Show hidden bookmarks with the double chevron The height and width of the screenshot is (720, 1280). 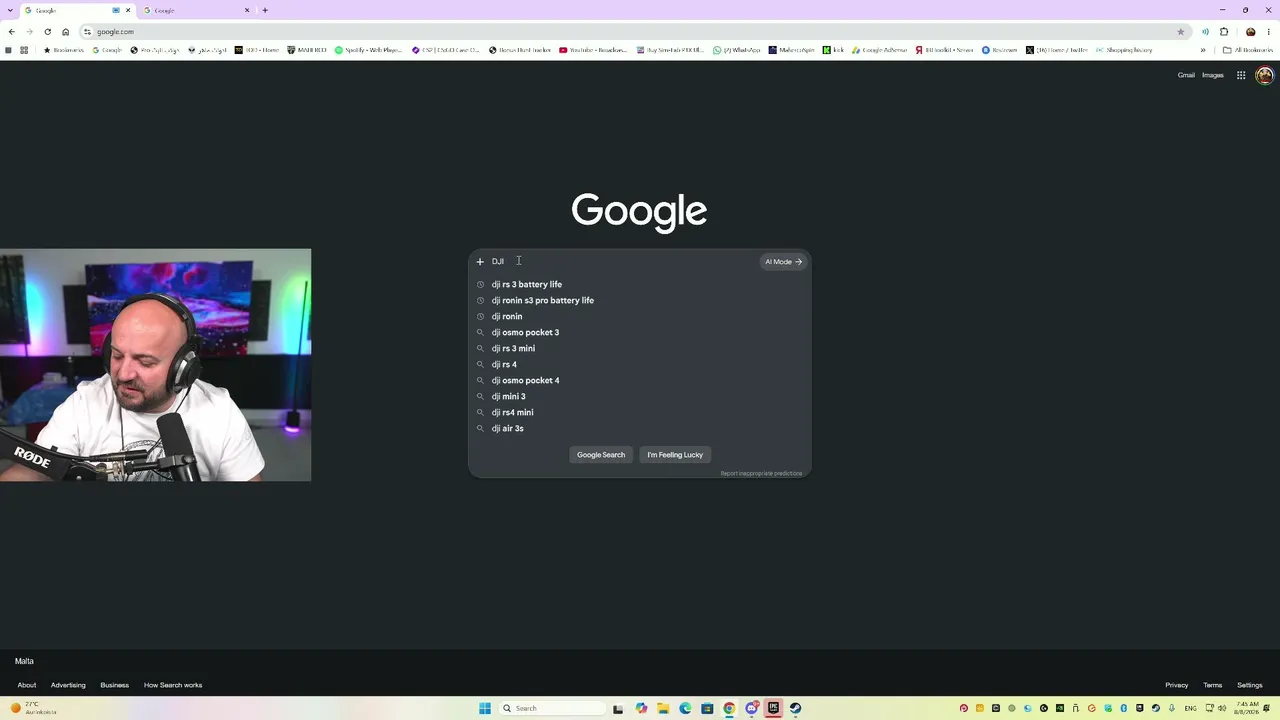[1203, 50]
